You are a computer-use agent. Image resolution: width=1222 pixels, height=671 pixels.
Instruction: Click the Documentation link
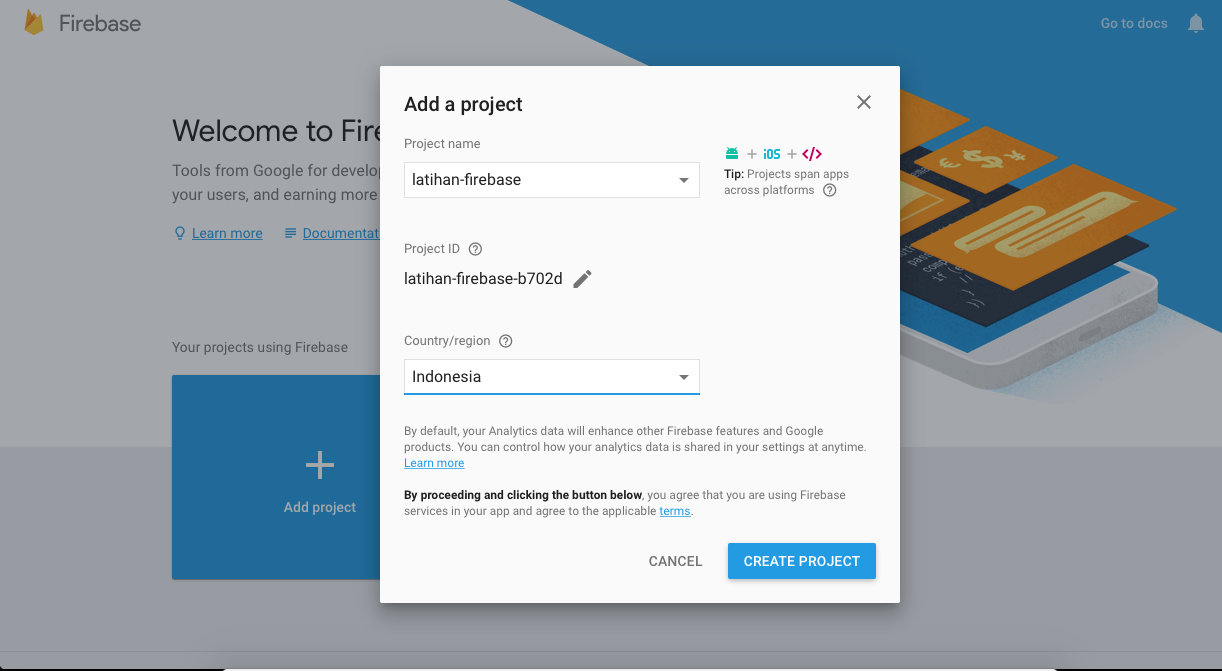click(340, 232)
